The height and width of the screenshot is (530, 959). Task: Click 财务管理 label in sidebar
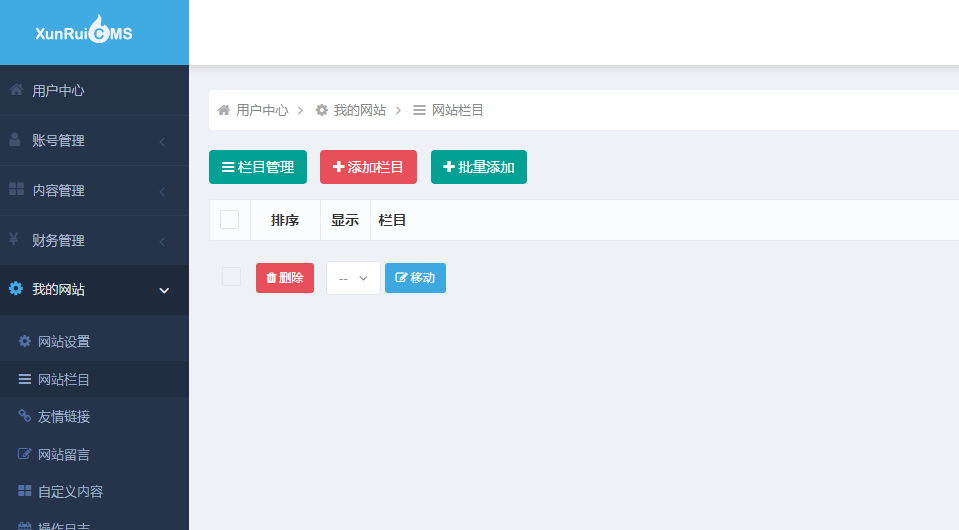point(58,240)
